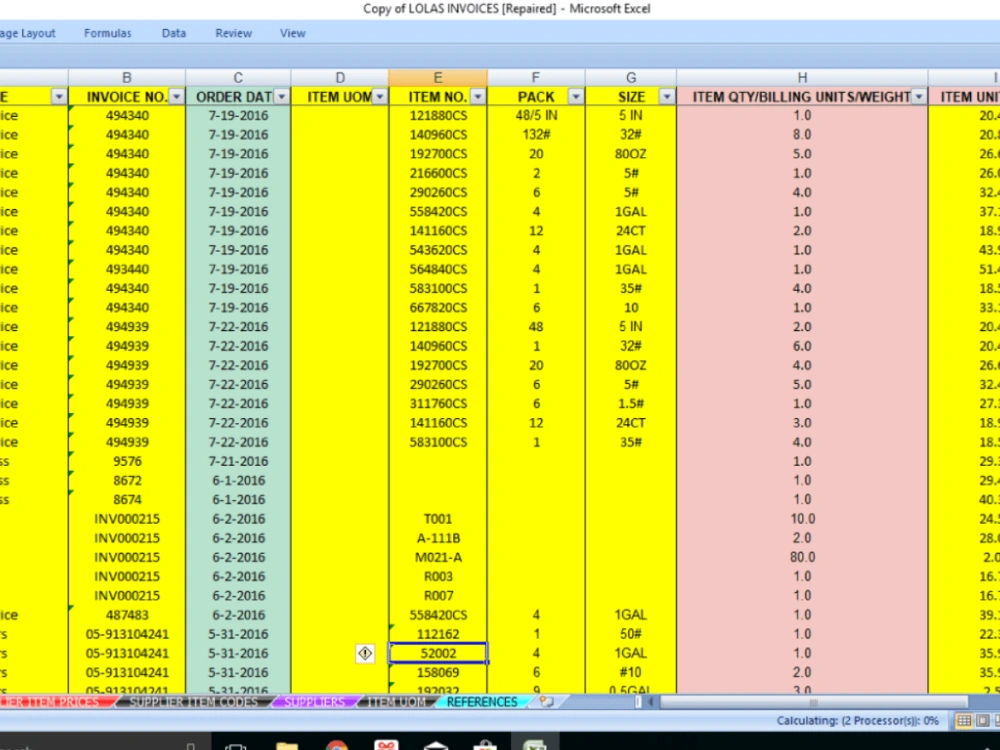This screenshot has height=750, width=1000.
Task: Click invoice number cell 487483
Action: click(127, 615)
